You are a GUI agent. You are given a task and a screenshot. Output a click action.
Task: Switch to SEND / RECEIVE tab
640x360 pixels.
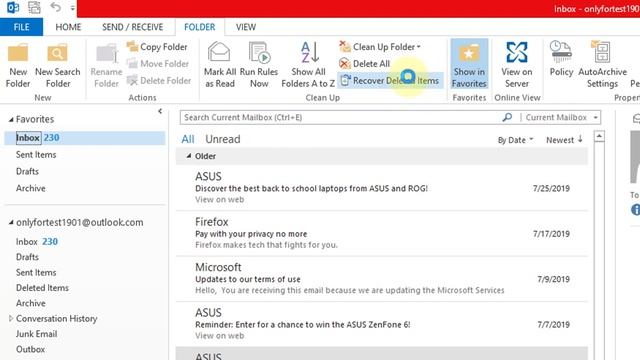(x=132, y=27)
